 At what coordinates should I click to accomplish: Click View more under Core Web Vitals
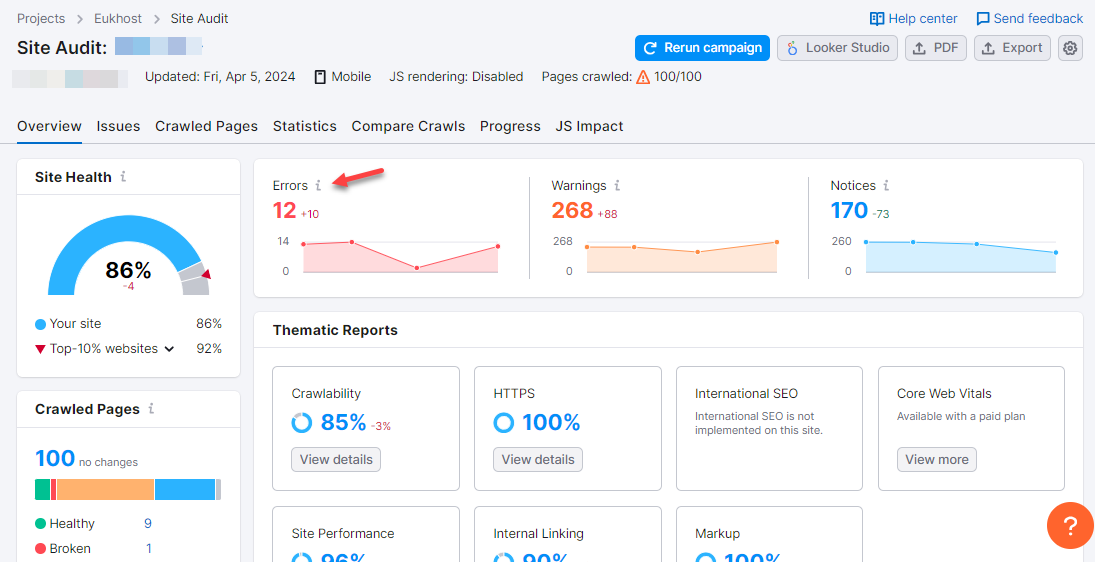(936, 460)
